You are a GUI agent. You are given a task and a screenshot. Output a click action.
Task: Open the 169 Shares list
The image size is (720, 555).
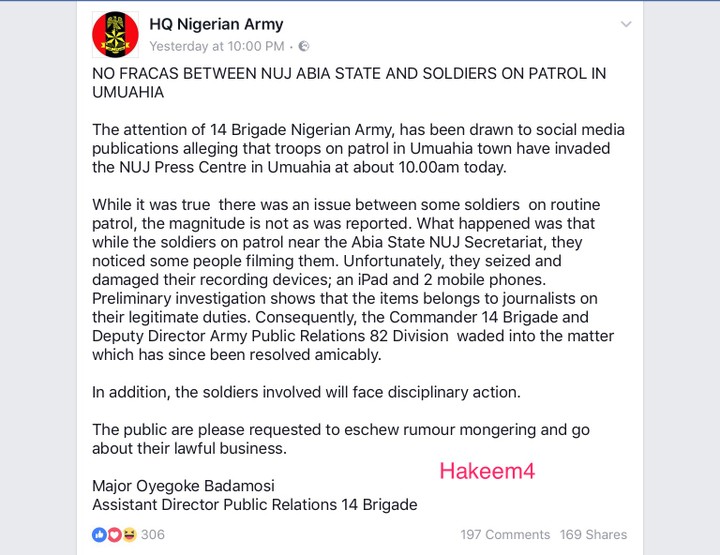[593, 535]
